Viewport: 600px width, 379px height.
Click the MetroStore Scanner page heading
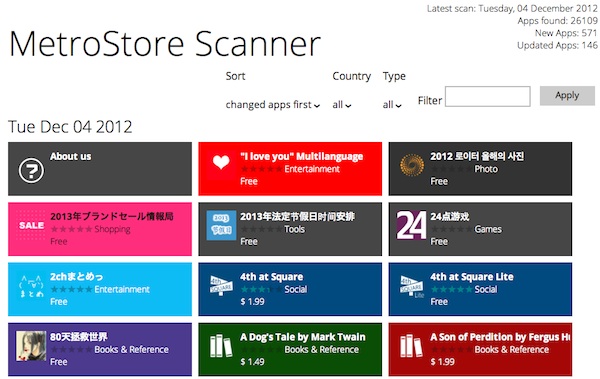[165, 44]
